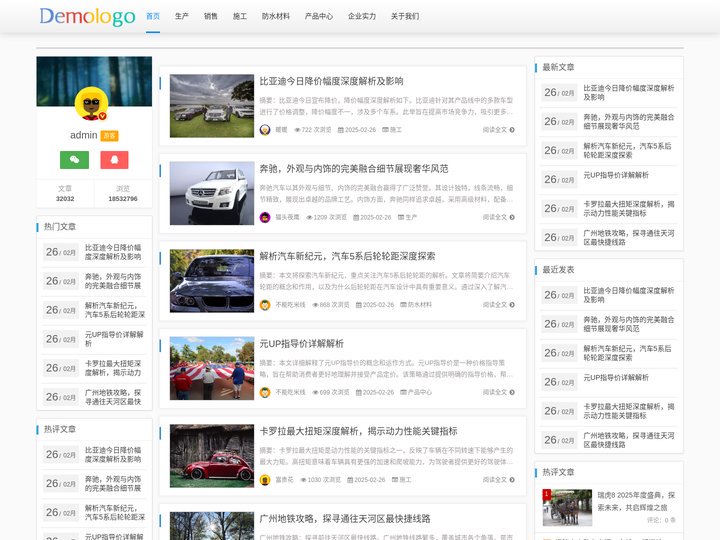Open the 比亚迪 article thumbnail in main list
The height and width of the screenshot is (540, 720).
tap(212, 106)
